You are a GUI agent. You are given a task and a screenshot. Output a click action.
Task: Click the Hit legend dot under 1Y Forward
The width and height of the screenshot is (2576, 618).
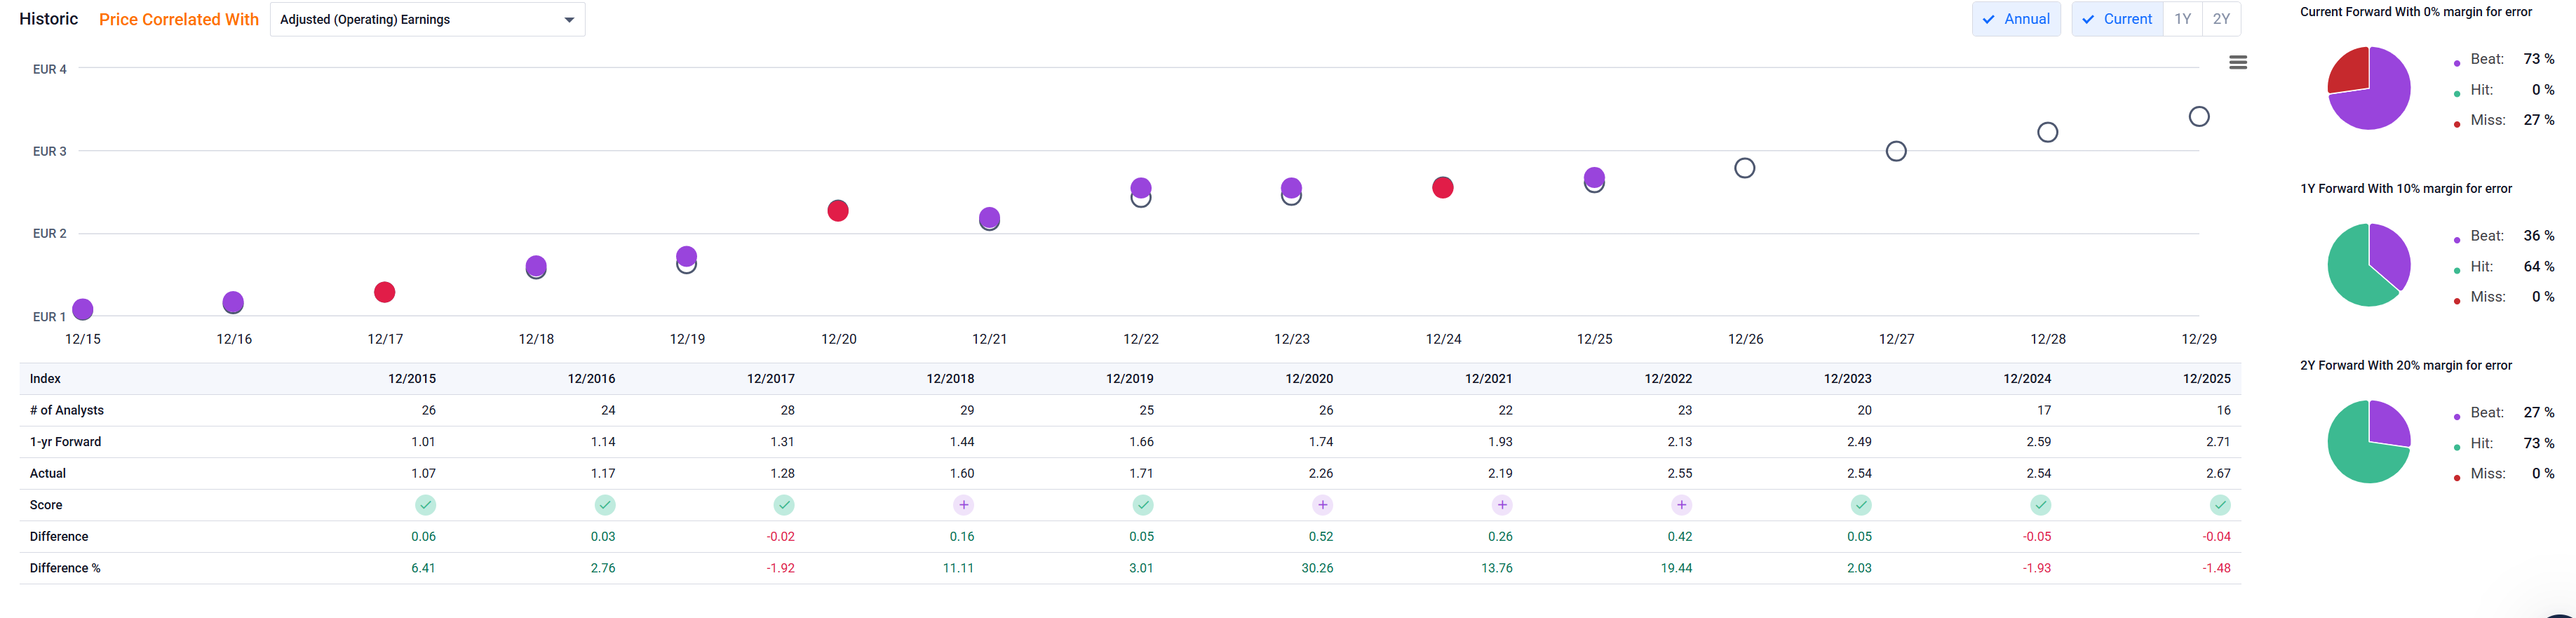[x=2457, y=271]
